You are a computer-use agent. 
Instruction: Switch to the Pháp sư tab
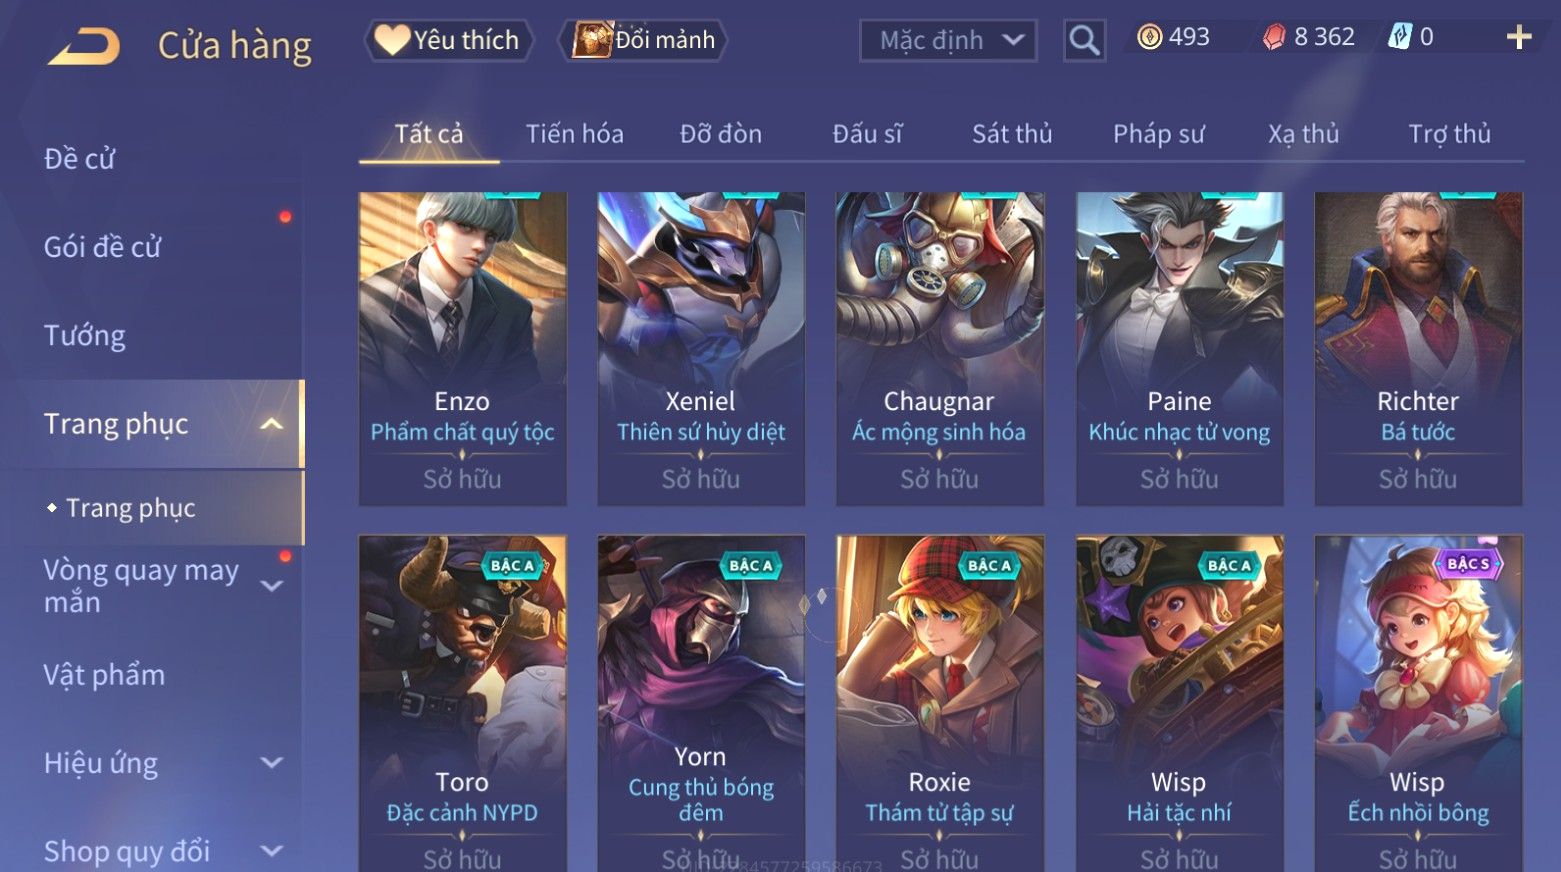coord(1158,134)
